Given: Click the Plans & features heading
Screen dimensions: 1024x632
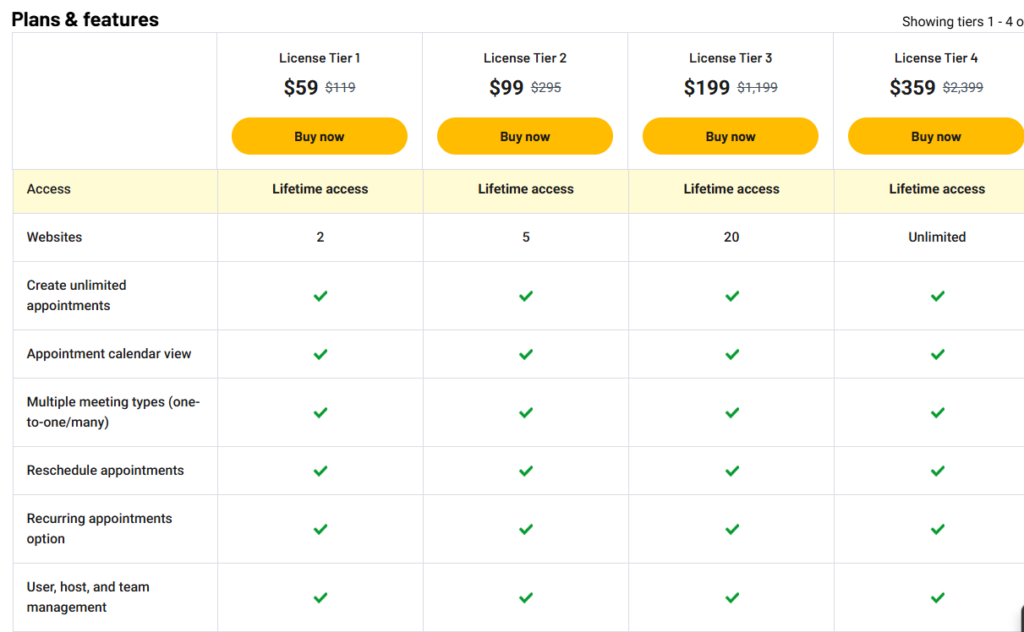Looking at the screenshot, I should tap(85, 20).
